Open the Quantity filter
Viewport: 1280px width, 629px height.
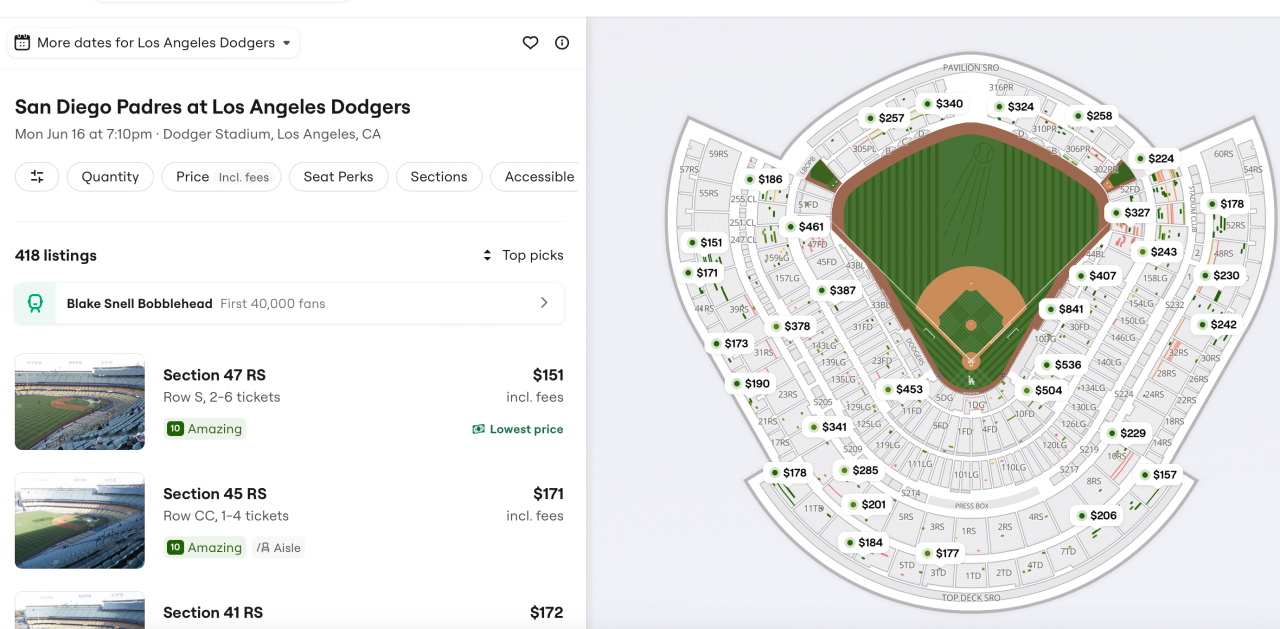coord(110,177)
